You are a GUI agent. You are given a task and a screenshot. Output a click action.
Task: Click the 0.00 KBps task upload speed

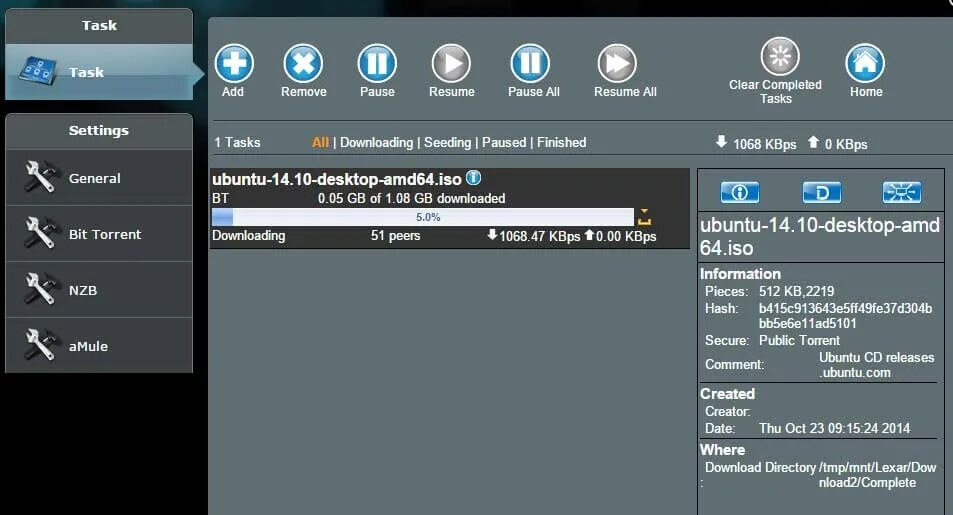625,236
